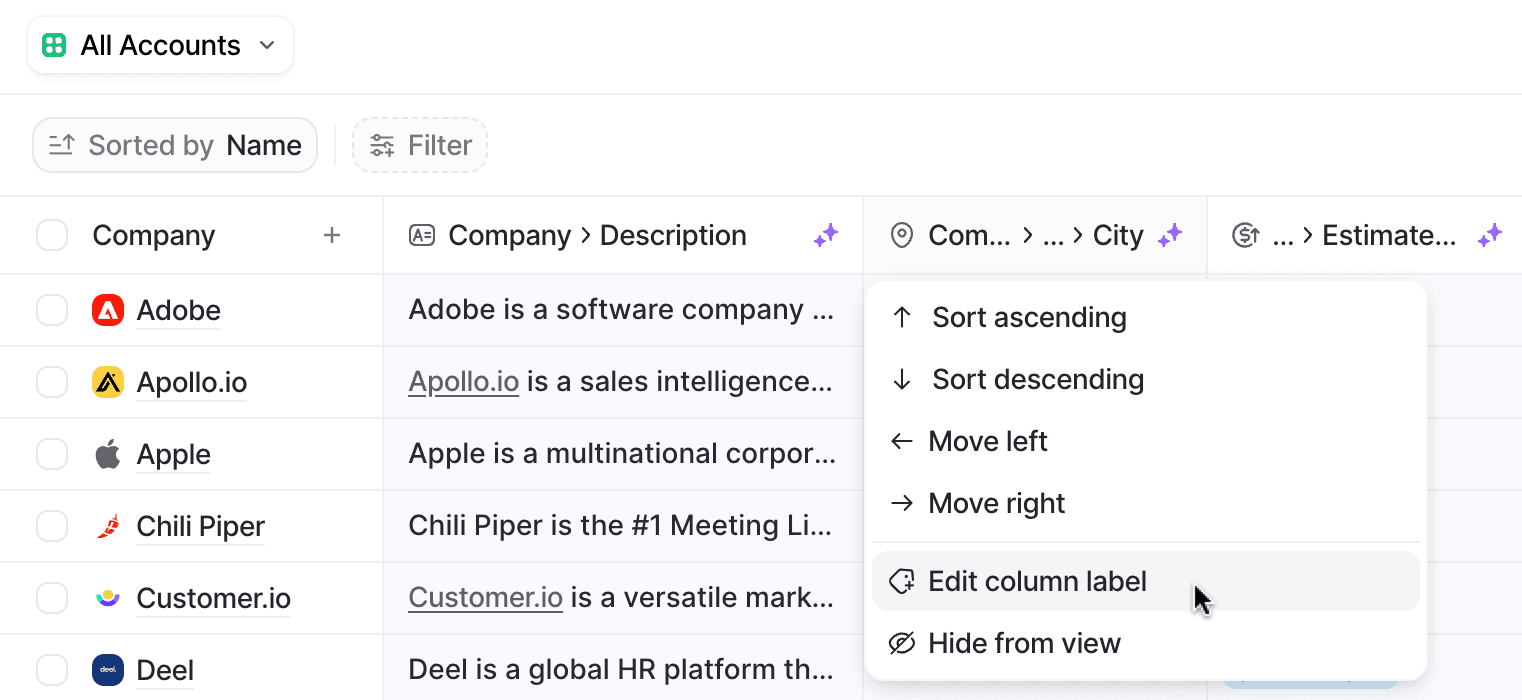Open the Adobe company record
The image size is (1522, 700).
179,310
